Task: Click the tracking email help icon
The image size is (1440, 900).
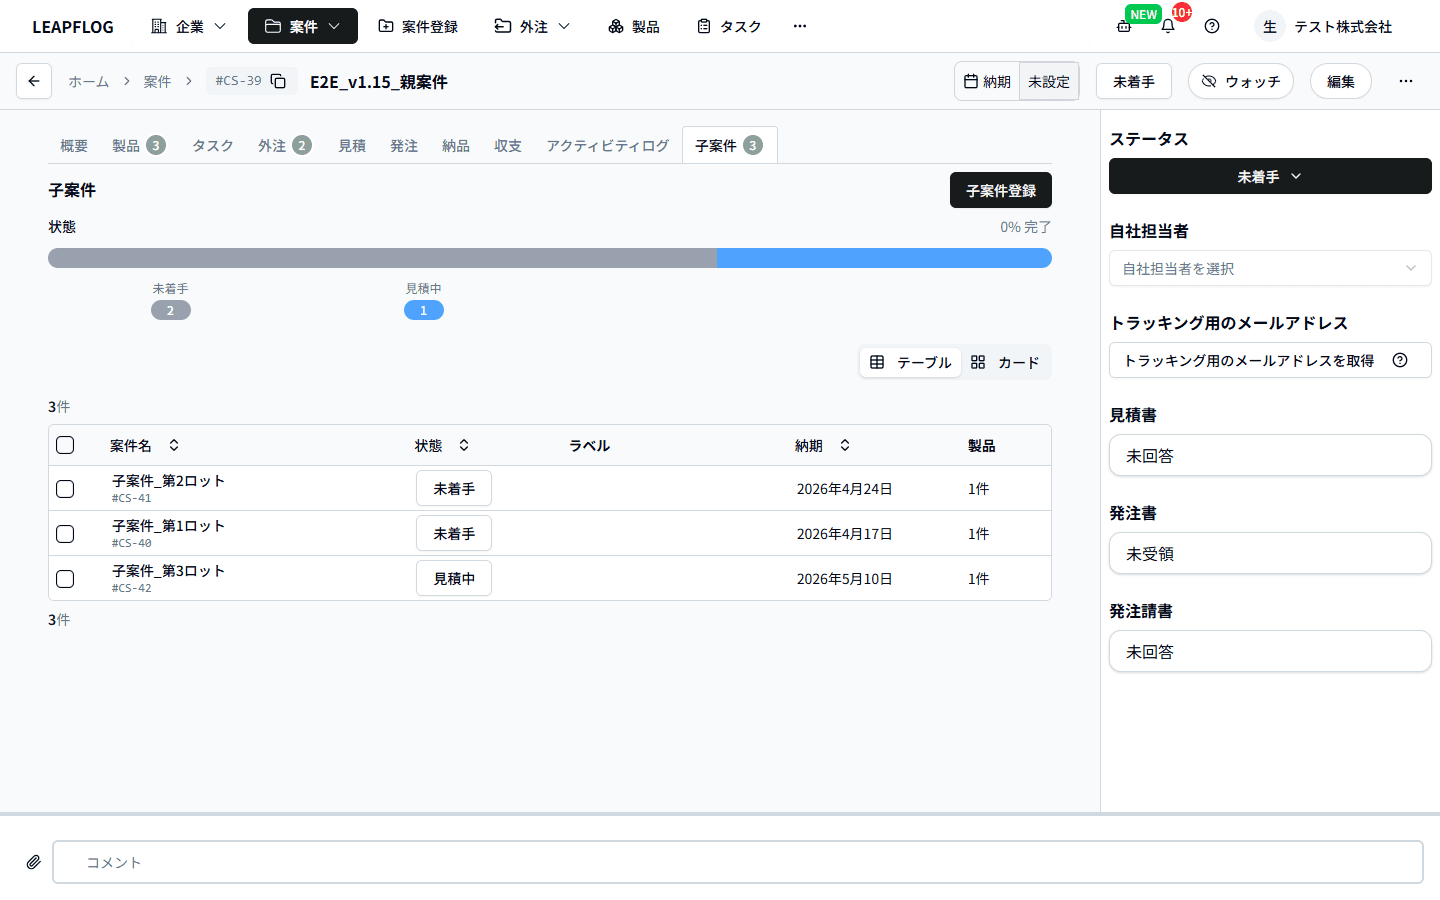Action: pos(1400,360)
